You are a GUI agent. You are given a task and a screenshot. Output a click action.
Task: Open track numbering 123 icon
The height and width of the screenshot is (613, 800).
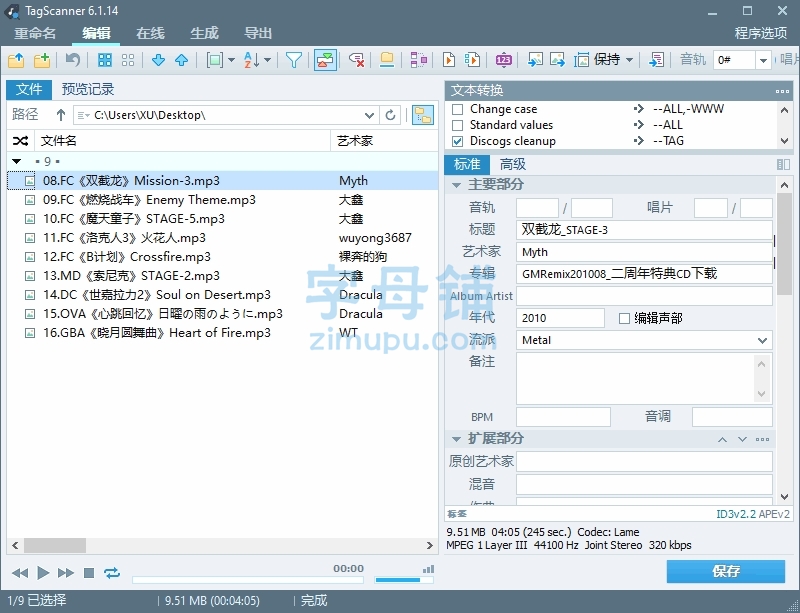(504, 60)
